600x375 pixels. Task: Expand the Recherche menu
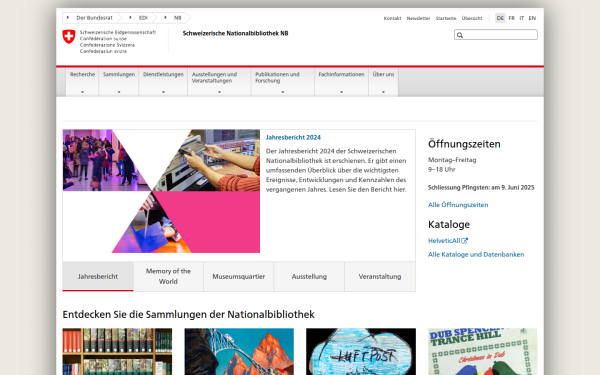(82, 82)
